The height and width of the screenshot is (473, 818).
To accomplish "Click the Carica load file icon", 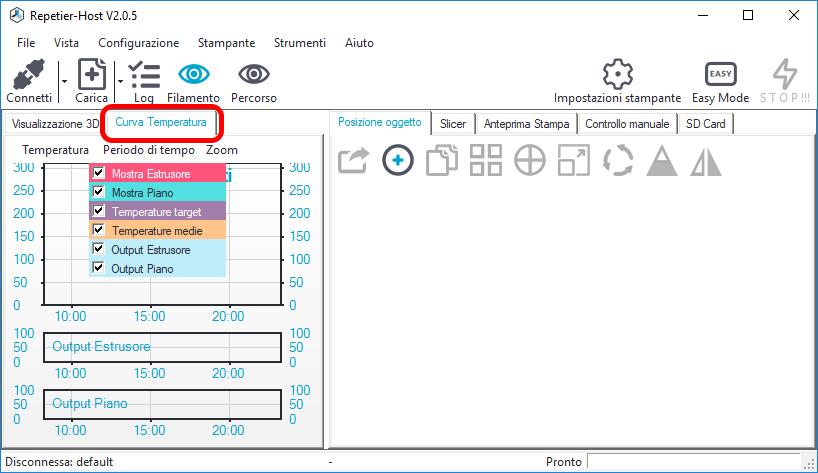I will pos(92,74).
